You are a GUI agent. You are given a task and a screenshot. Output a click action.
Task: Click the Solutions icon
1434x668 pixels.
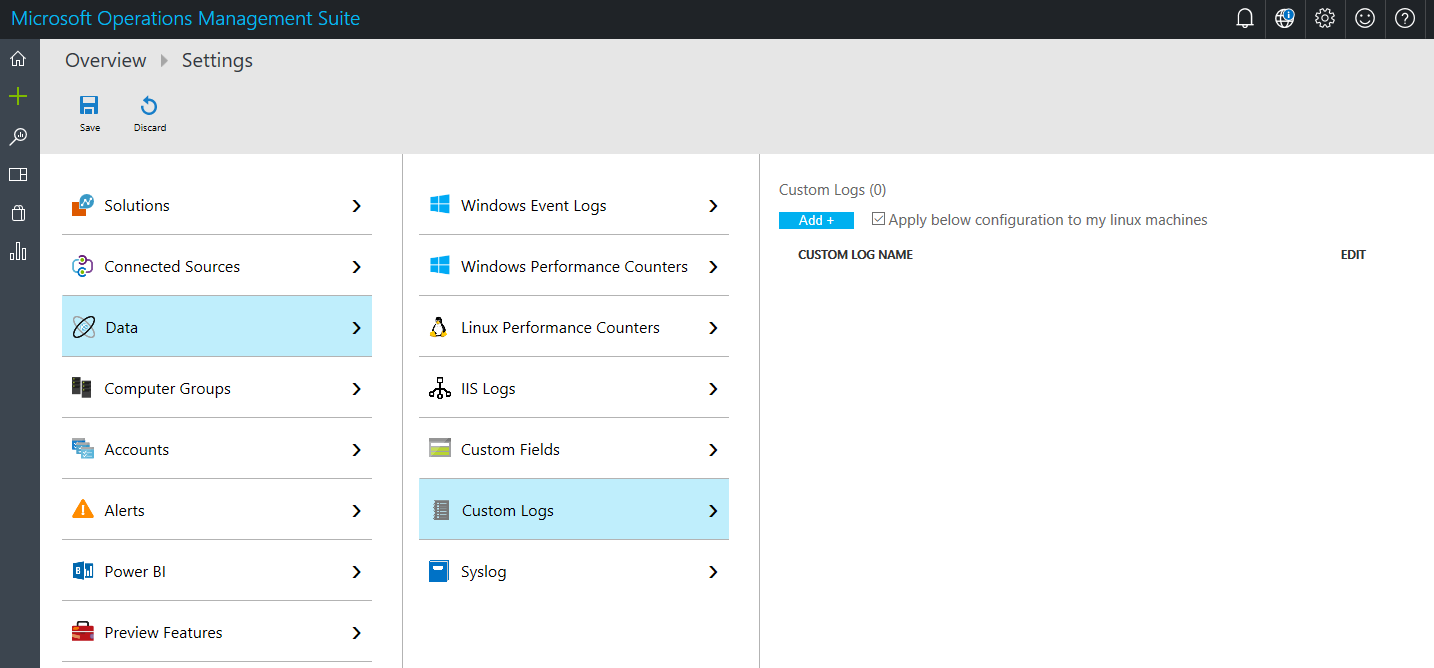coord(83,205)
